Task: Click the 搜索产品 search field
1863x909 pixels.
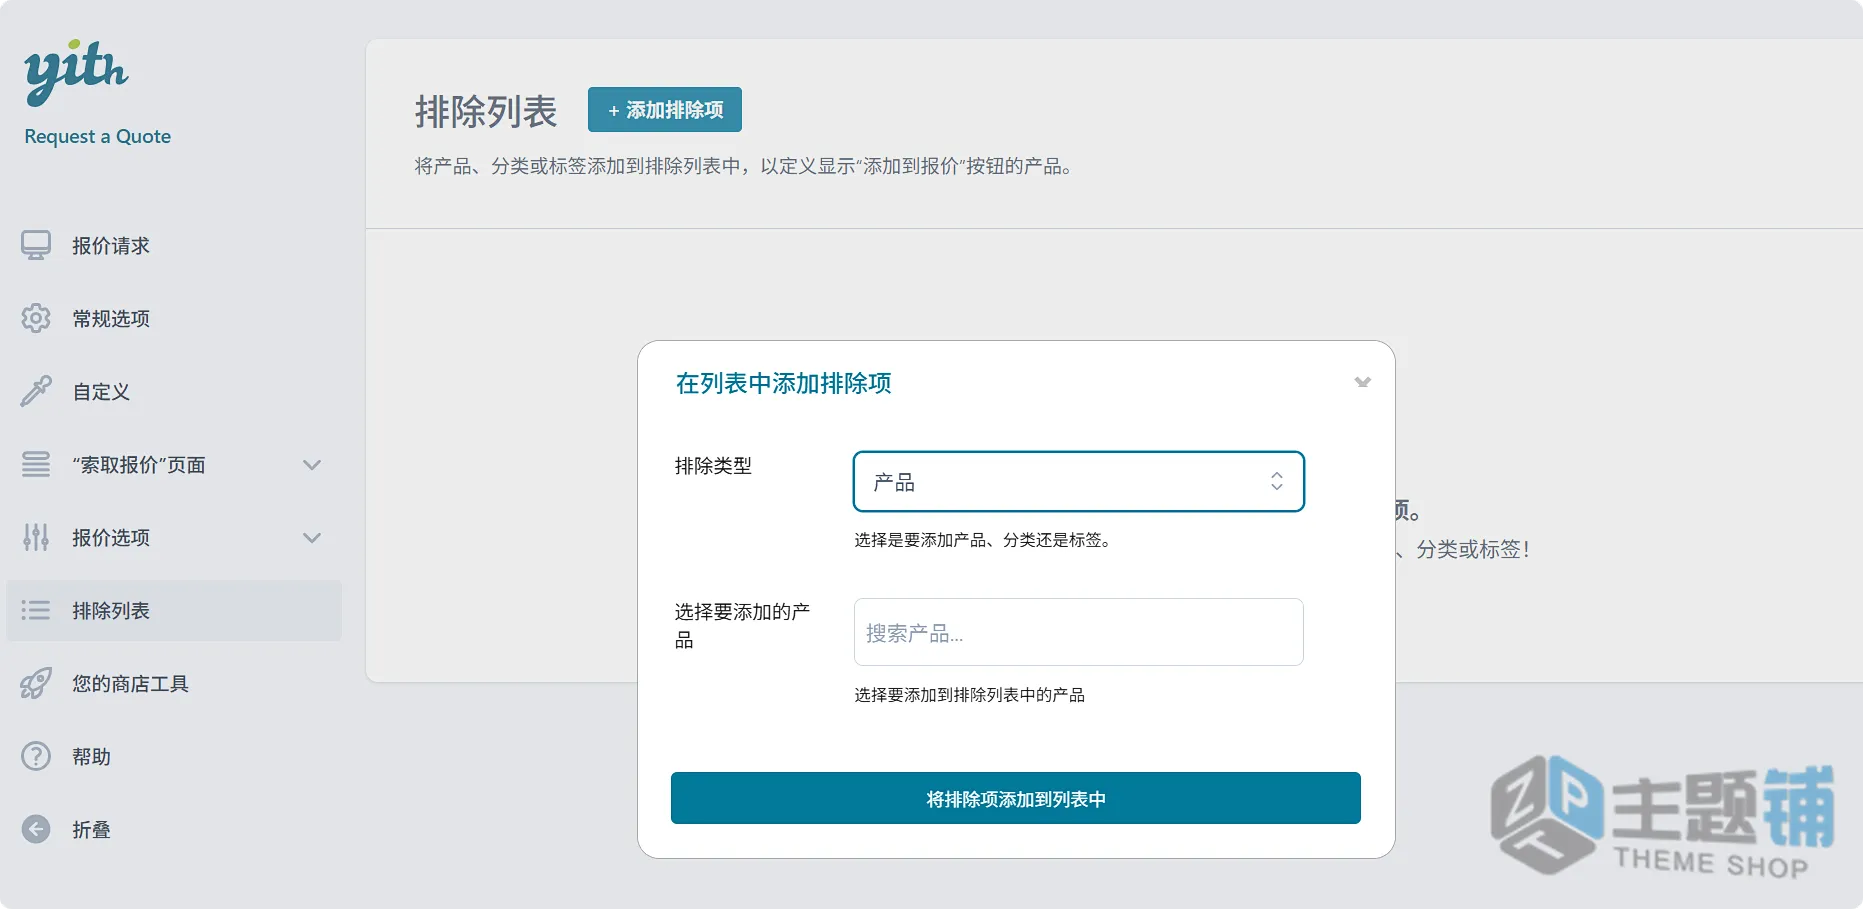Action: pyautogui.click(x=1078, y=632)
